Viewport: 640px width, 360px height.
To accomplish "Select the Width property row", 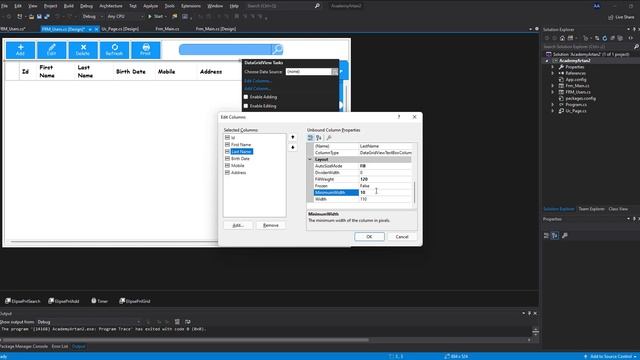I will [x=362, y=199].
